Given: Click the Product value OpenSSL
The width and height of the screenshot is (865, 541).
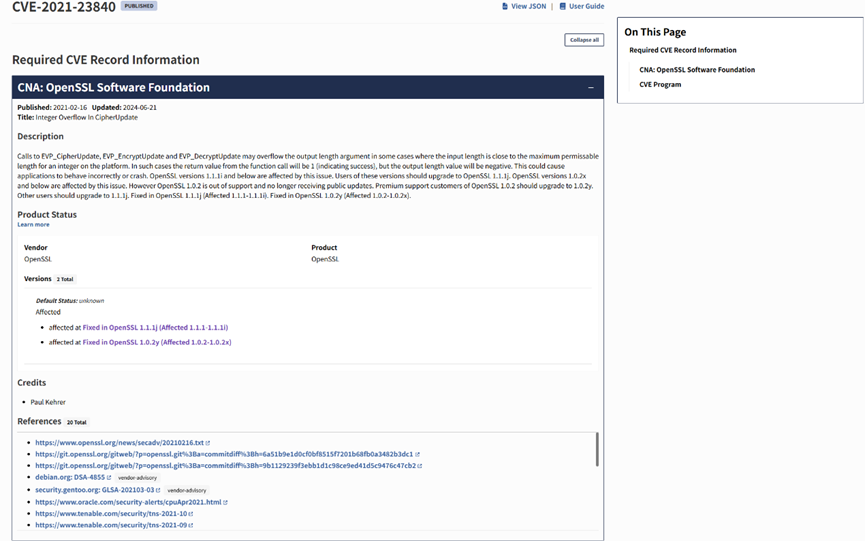Looking at the screenshot, I should [x=325, y=259].
